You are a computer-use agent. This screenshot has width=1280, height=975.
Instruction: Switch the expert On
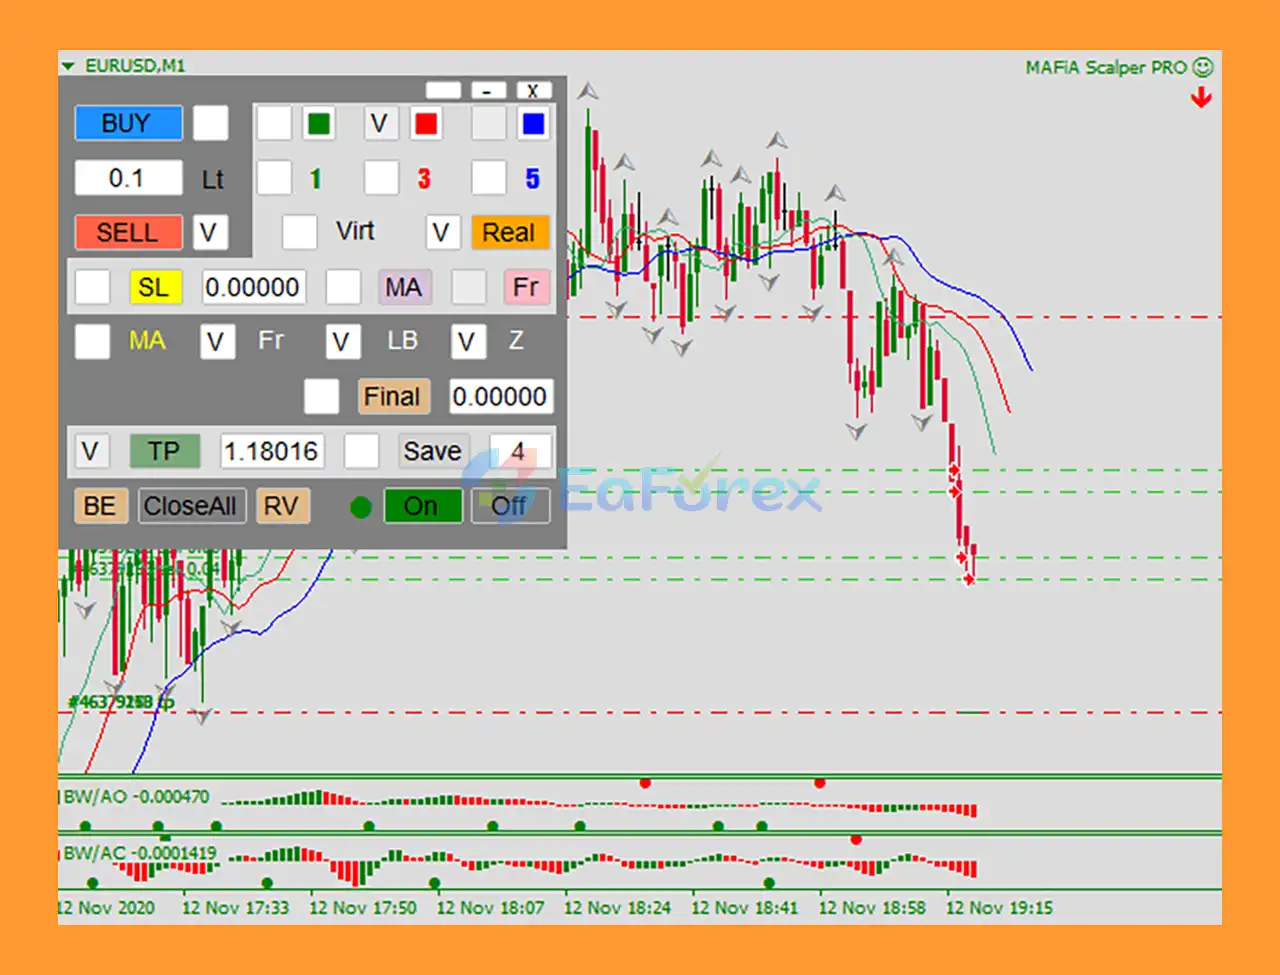[422, 506]
